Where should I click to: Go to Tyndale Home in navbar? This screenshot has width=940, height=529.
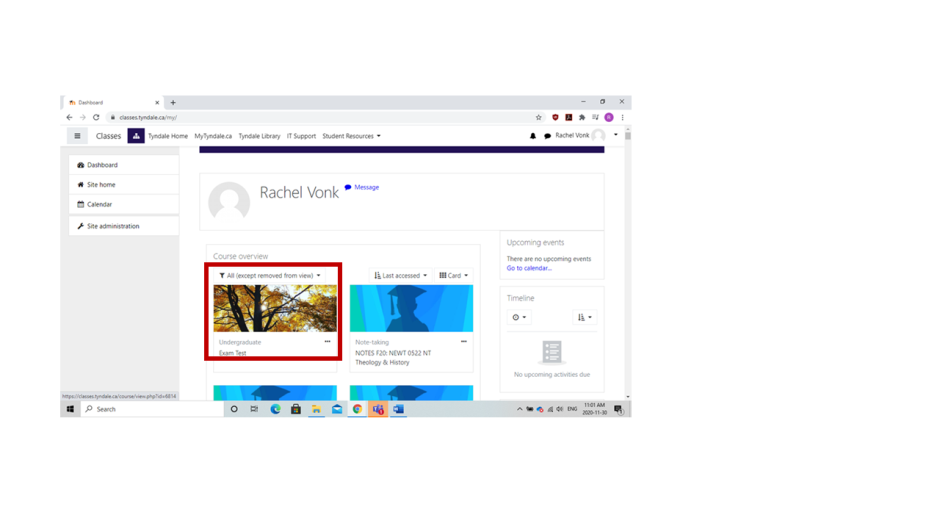pos(168,136)
